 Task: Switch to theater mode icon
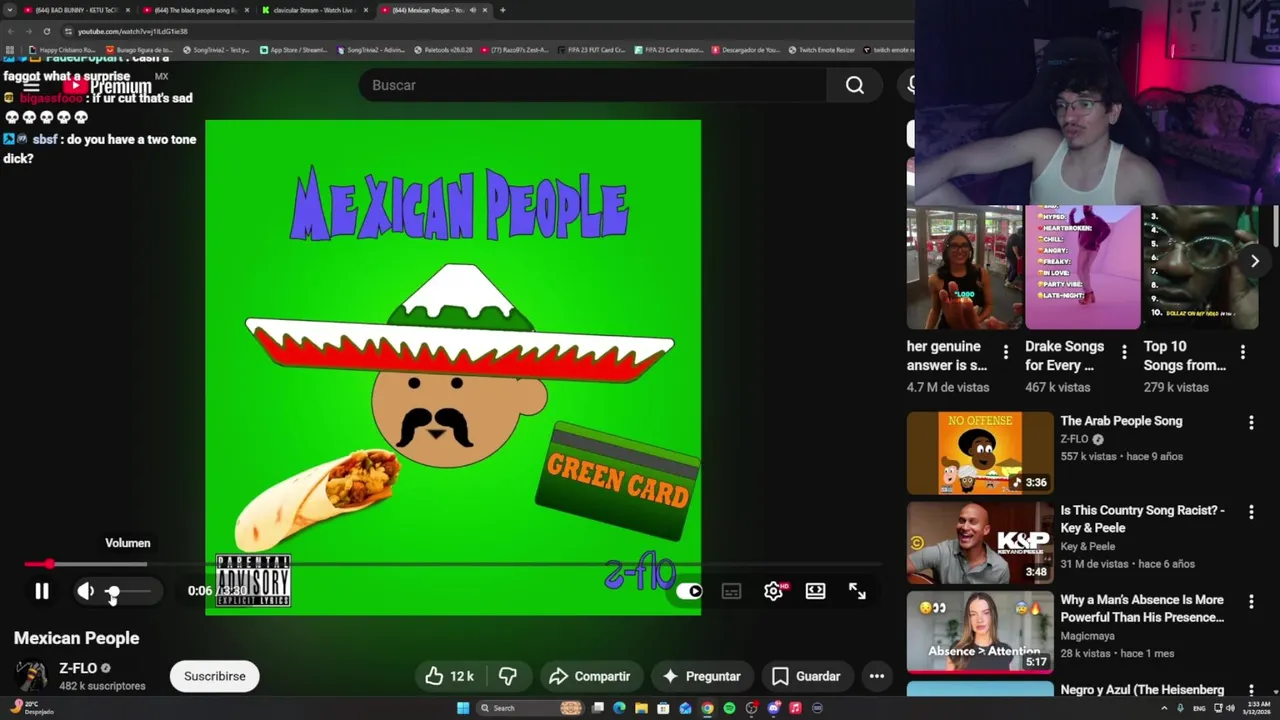(815, 591)
